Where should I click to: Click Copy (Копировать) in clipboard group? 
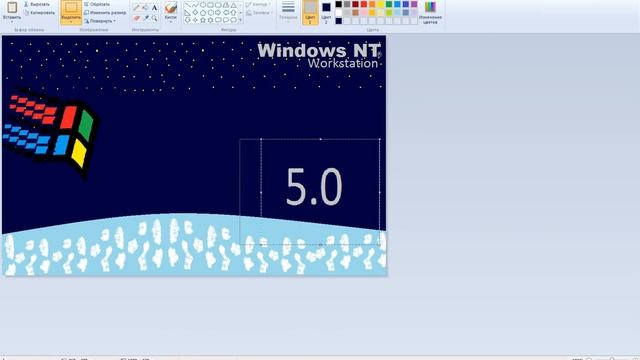(x=39, y=13)
